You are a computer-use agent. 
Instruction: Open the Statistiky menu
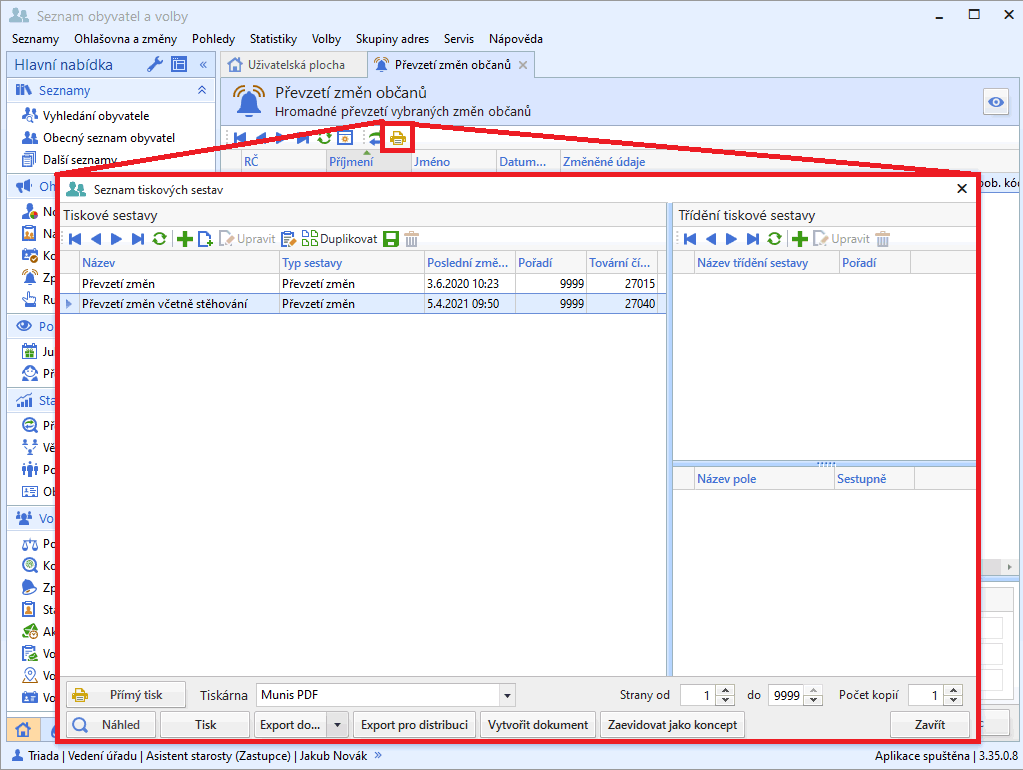[273, 39]
